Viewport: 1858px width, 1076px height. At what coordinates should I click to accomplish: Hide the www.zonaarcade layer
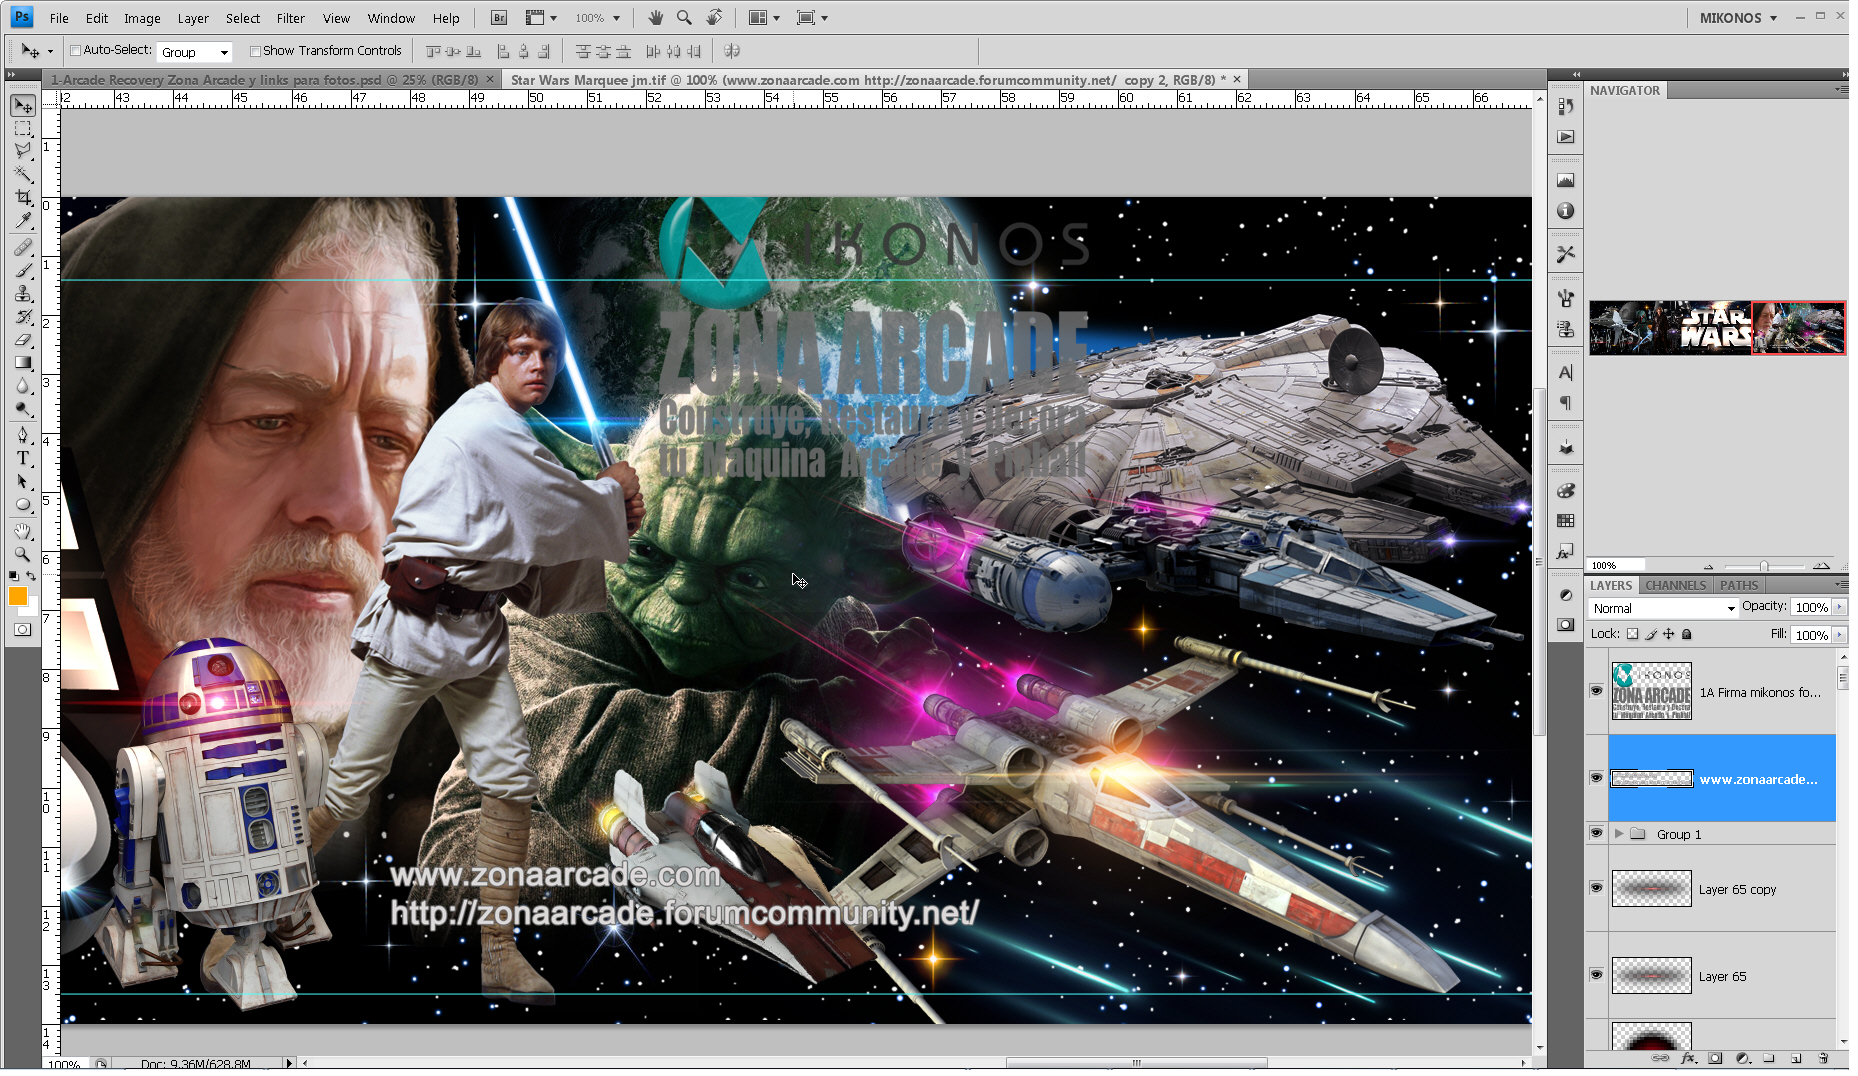1596,778
